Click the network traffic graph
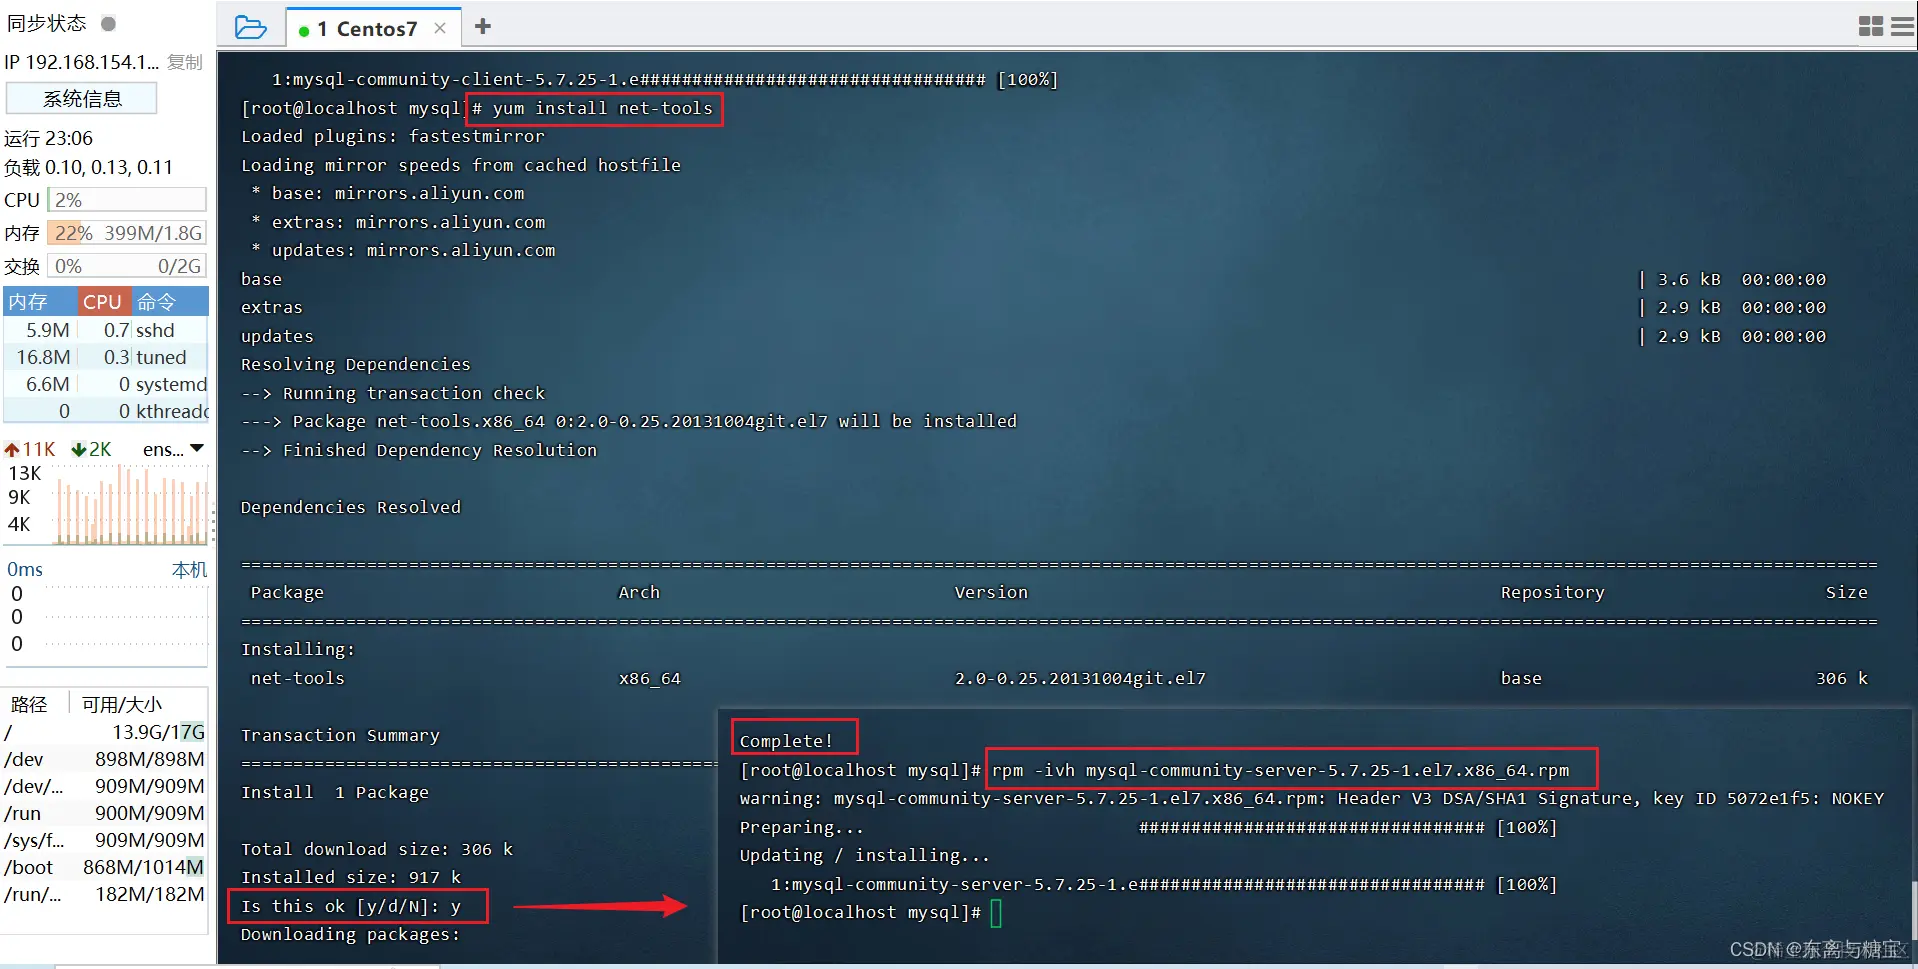 click(x=132, y=505)
